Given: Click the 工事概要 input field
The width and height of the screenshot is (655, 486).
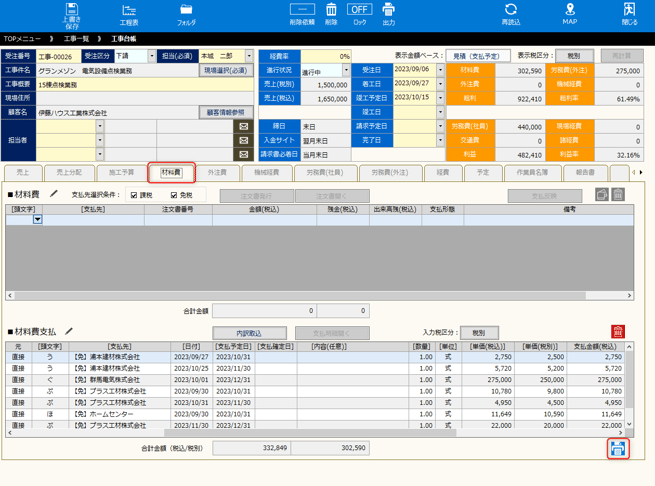Looking at the screenshot, I should coord(145,85).
